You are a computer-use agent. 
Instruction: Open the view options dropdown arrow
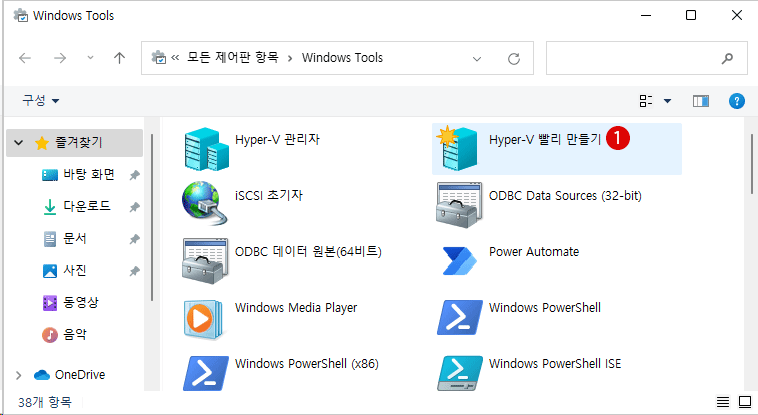(x=668, y=101)
